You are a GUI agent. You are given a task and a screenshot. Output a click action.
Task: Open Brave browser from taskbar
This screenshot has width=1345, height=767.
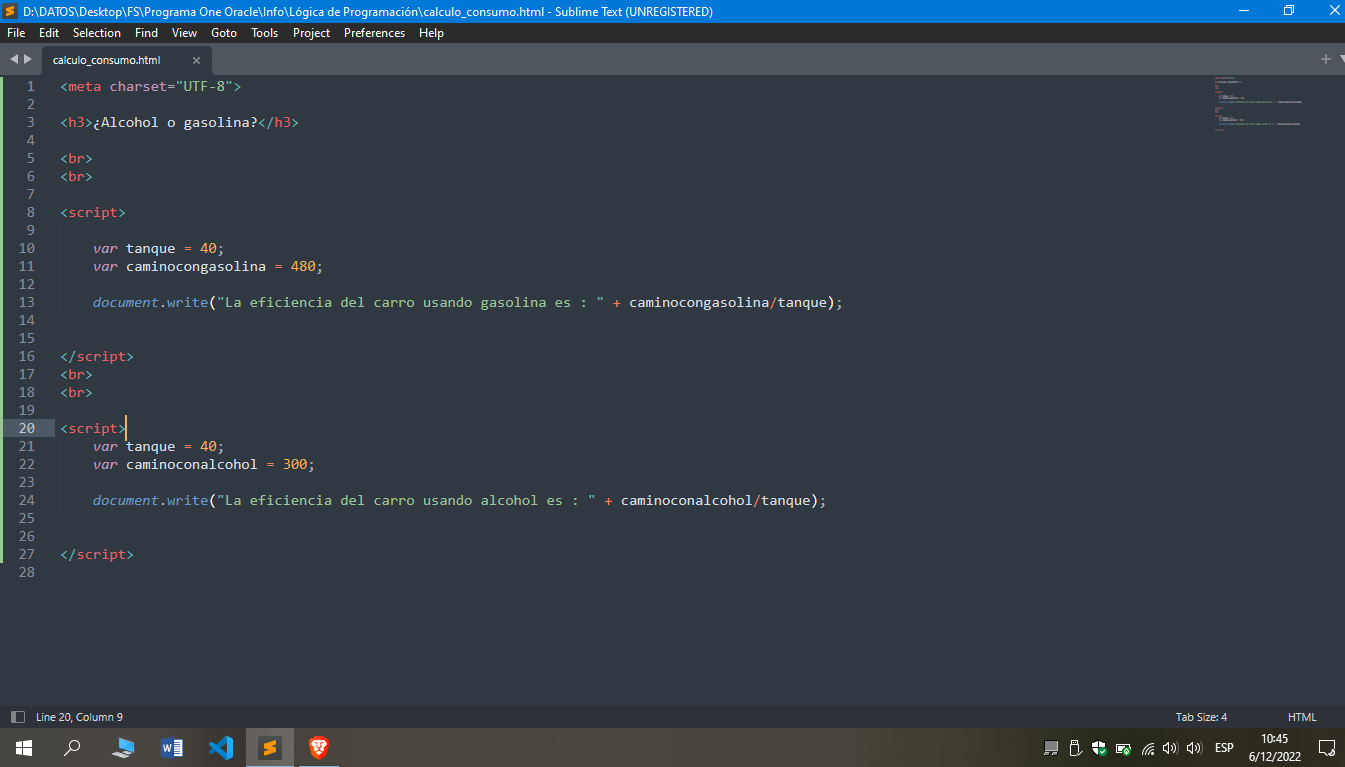tap(318, 747)
